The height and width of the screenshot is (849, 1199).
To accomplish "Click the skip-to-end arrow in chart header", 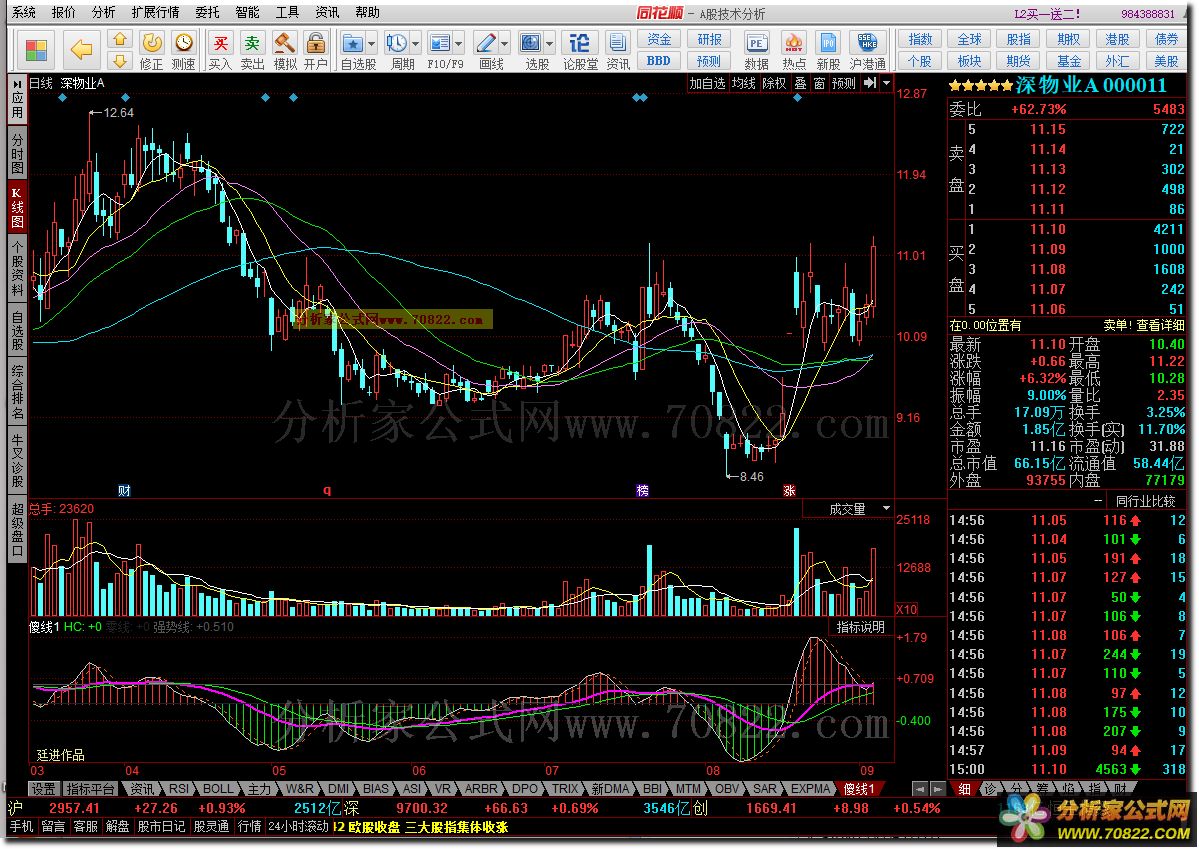I will pyautogui.click(x=870, y=83).
